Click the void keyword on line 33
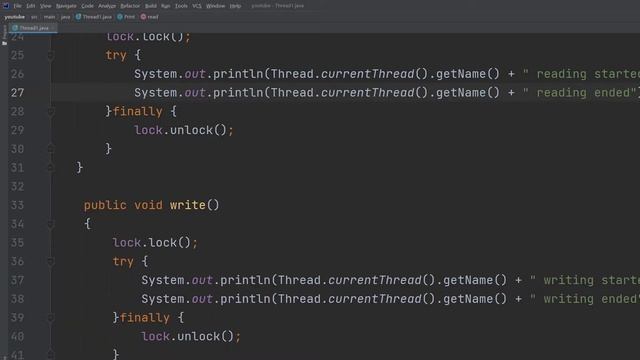 click(148, 205)
